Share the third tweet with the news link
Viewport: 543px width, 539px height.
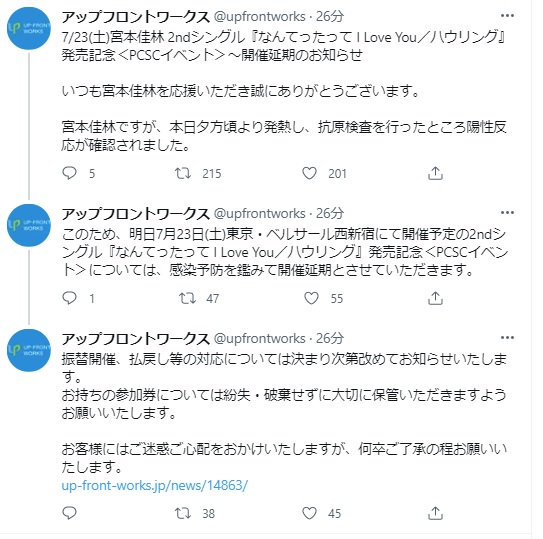[435, 513]
